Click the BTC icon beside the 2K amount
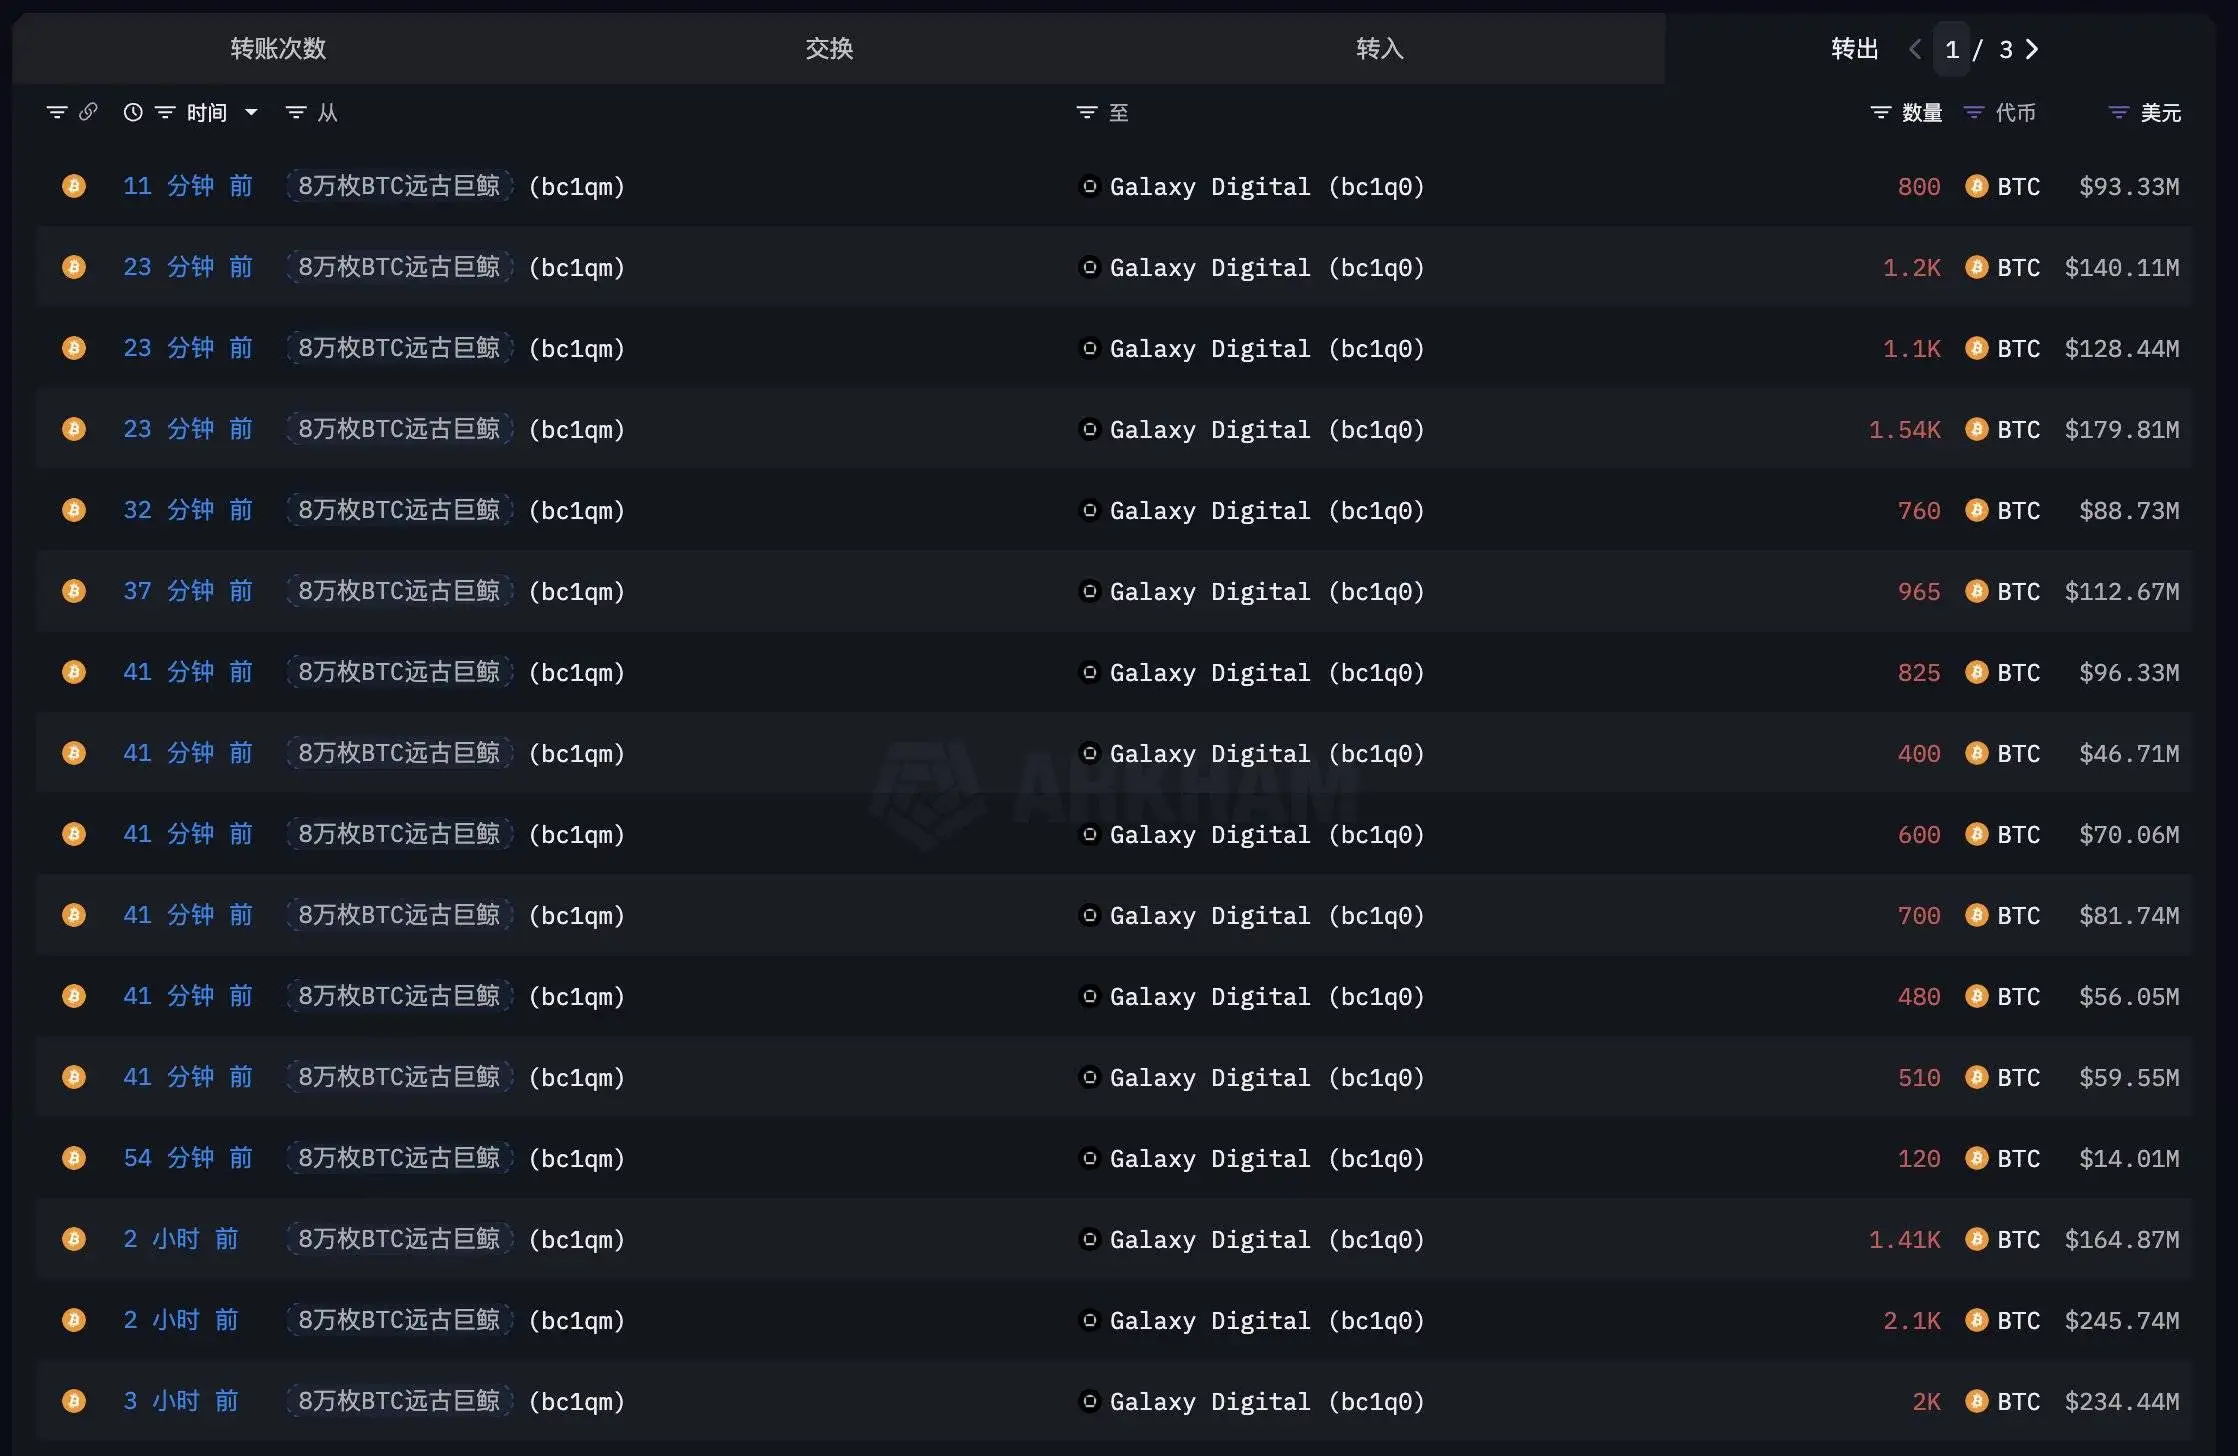Screen dimensions: 2238x1456 pos(1977,1401)
